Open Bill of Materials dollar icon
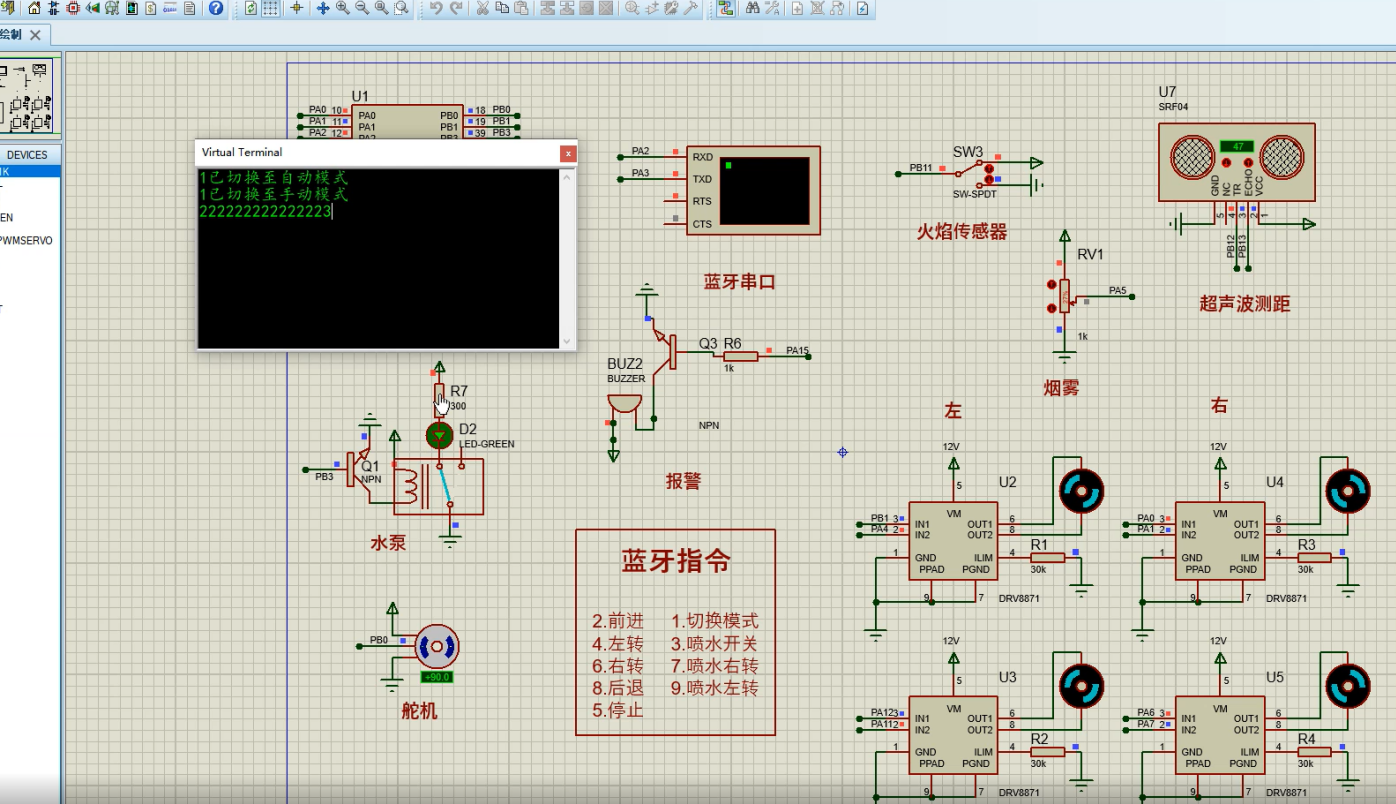 point(151,8)
